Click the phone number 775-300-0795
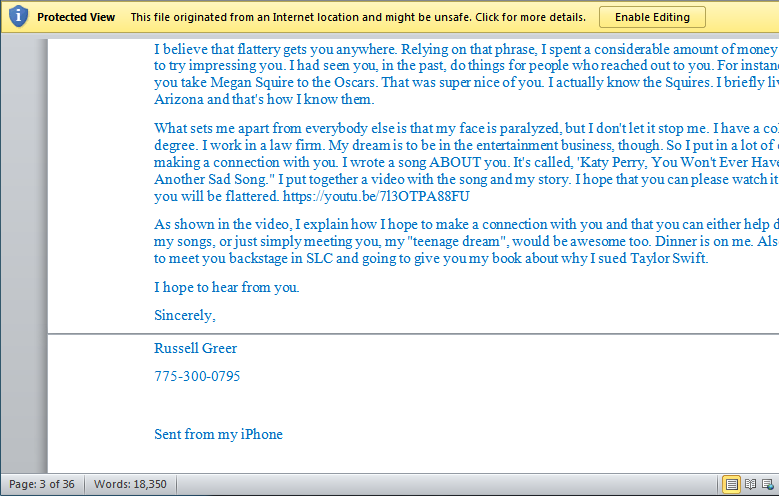This screenshot has width=779, height=496. point(197,376)
